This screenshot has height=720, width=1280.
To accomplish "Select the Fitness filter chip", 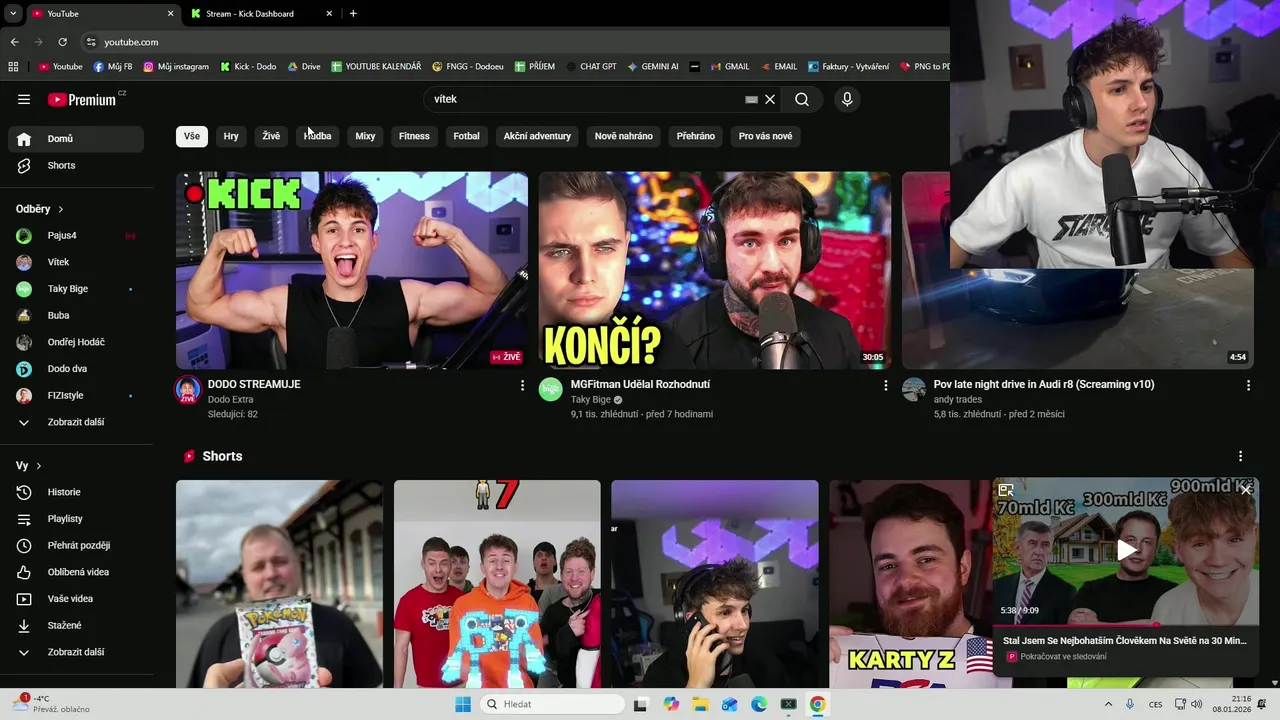I will tap(414, 136).
